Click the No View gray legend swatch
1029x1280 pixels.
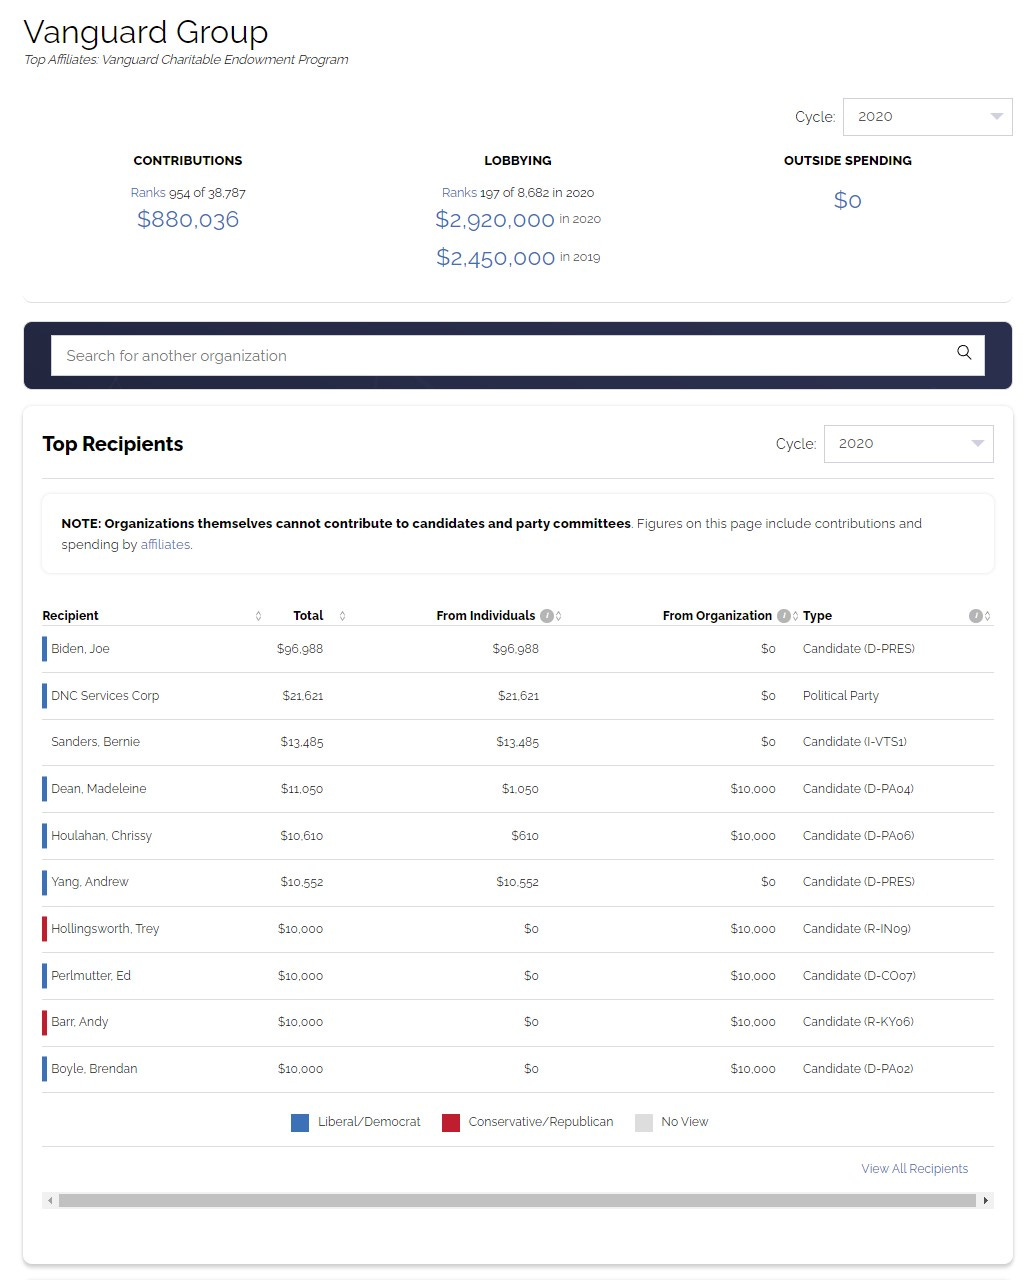644,1123
